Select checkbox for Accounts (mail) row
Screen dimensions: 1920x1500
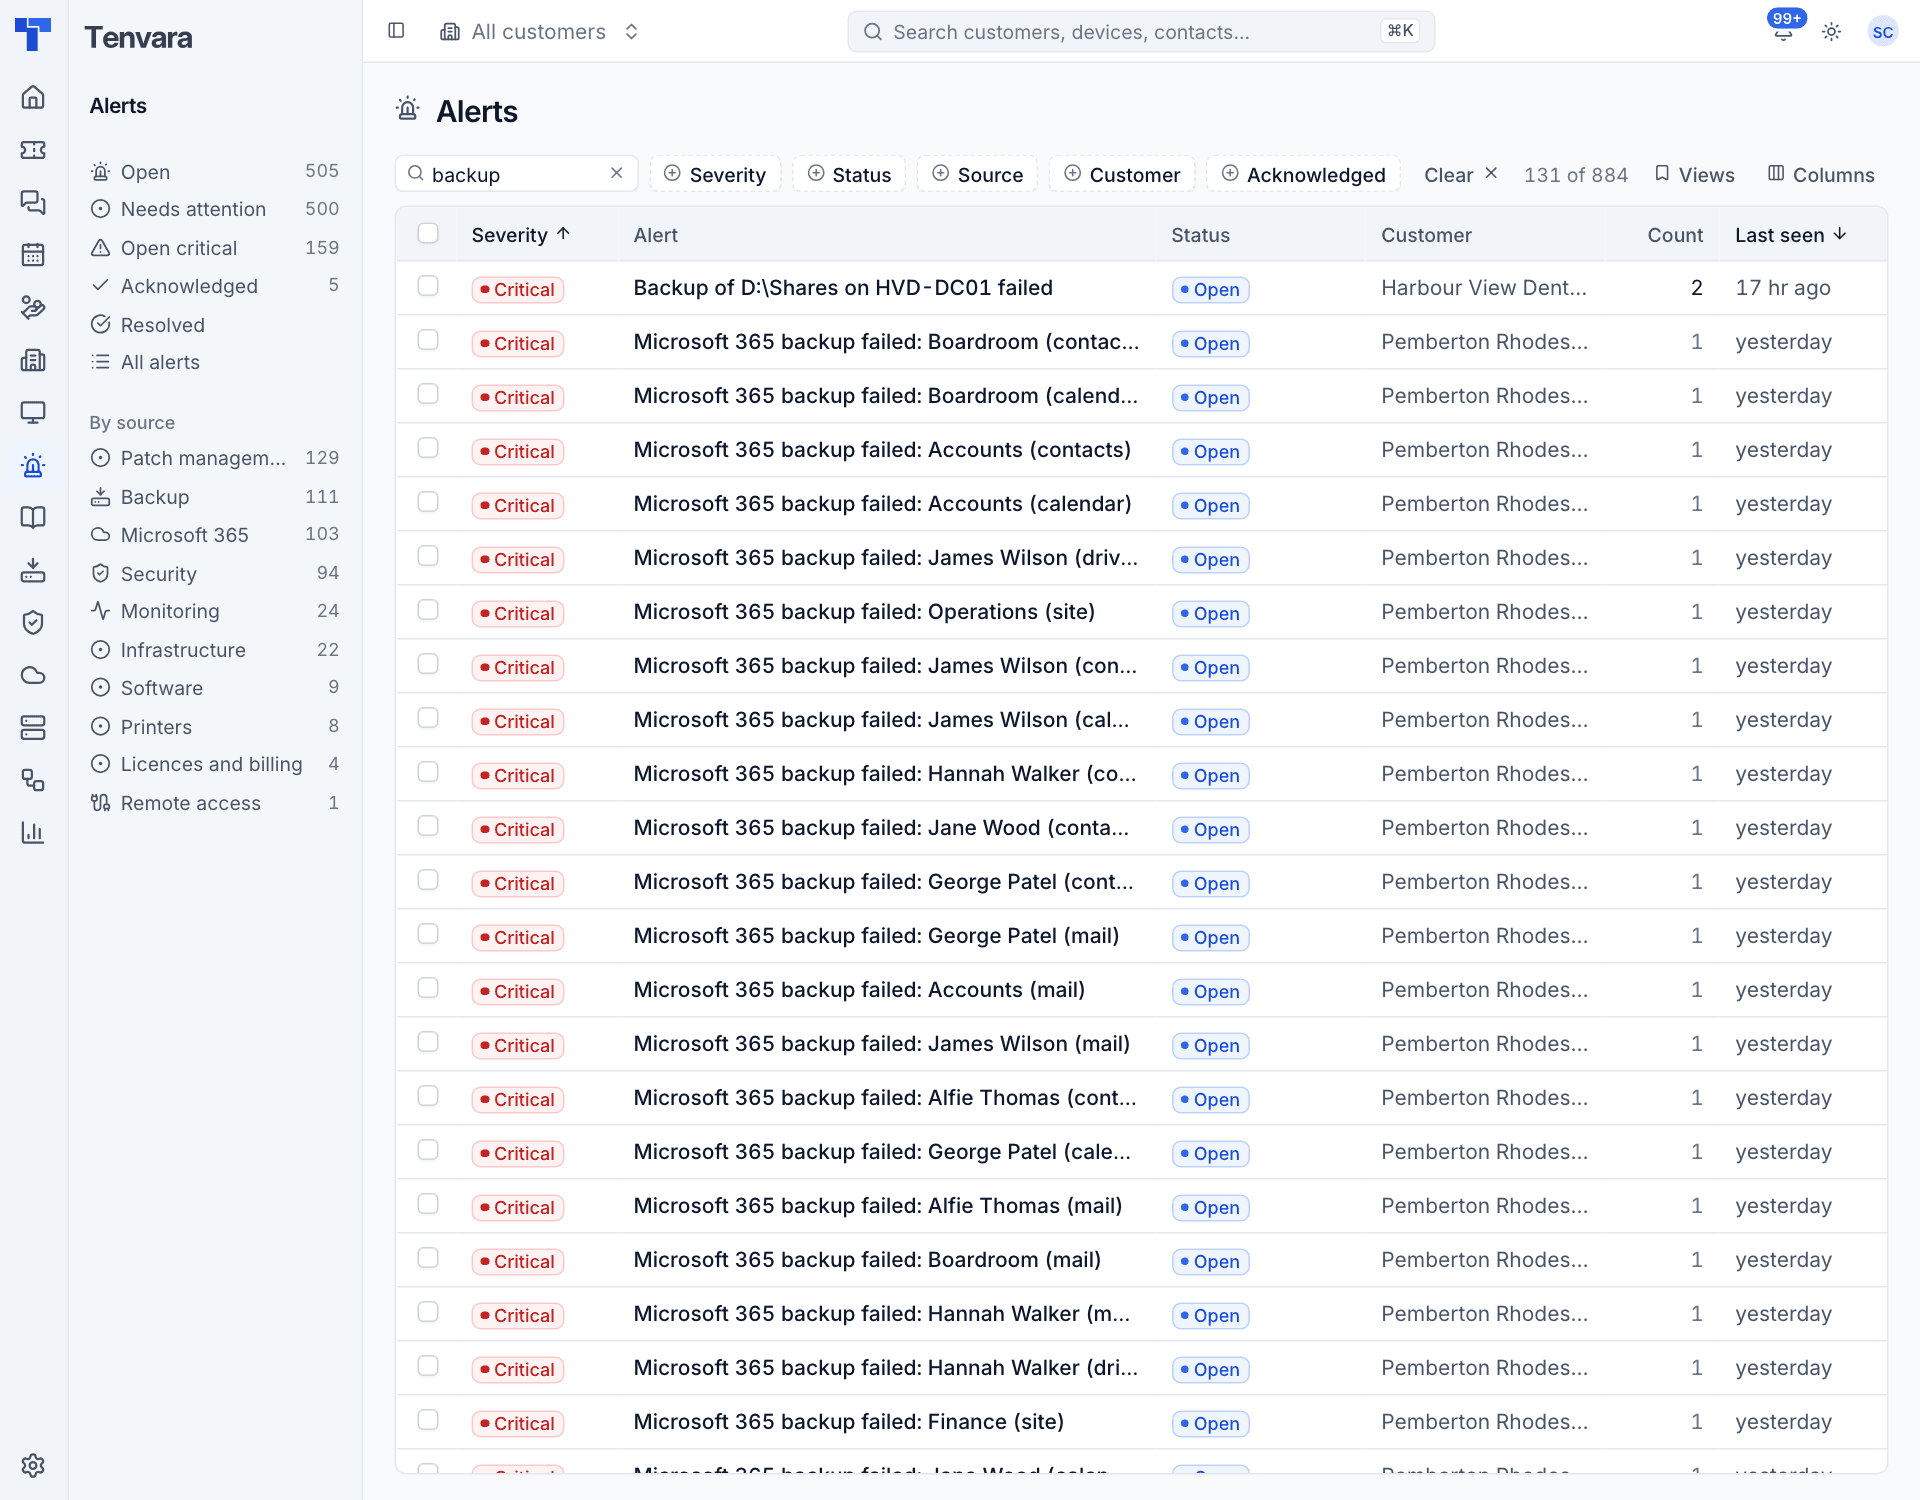point(428,988)
